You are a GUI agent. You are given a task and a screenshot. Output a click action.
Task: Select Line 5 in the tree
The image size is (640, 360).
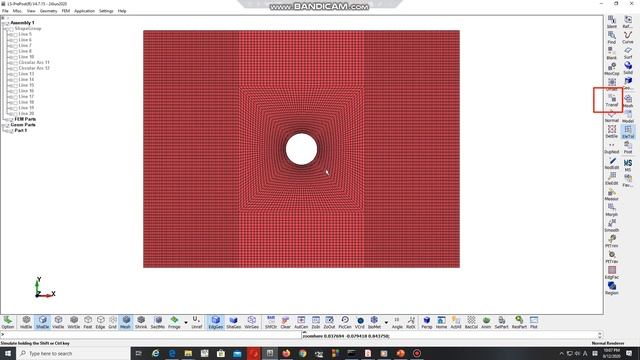(25, 34)
